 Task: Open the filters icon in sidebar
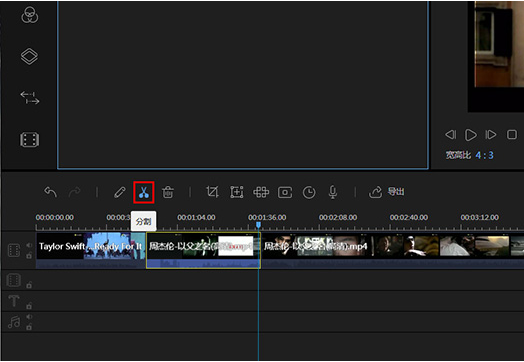30,15
